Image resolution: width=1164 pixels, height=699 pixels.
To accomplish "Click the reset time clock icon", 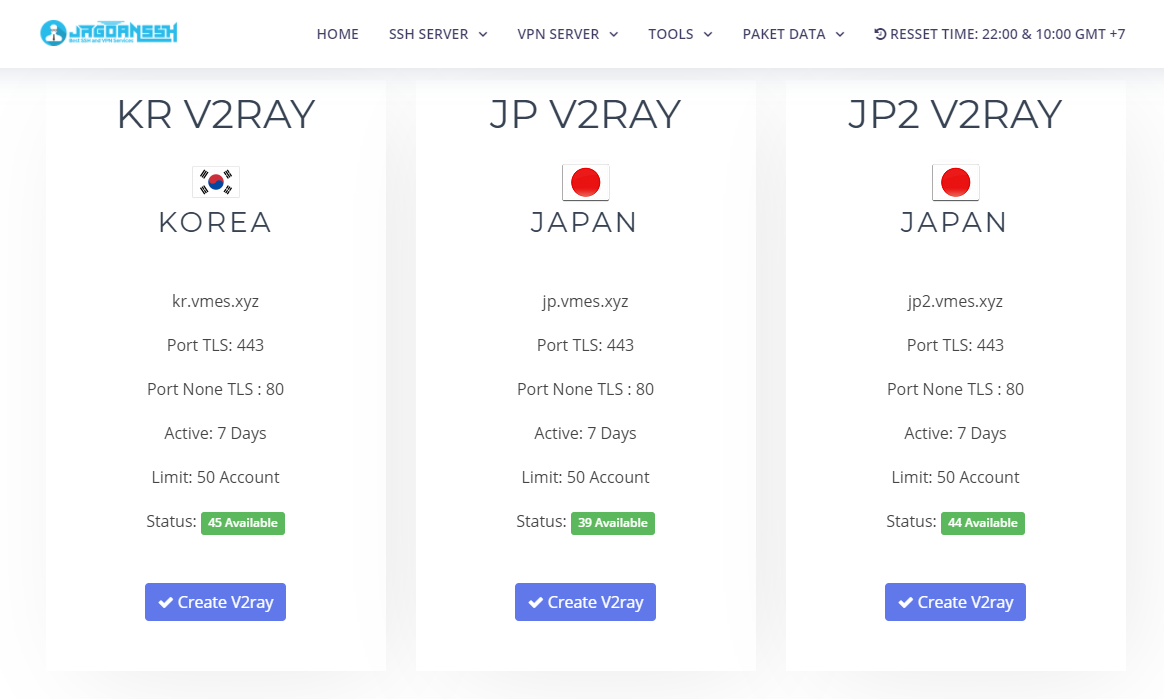I will pyautogui.click(x=880, y=34).
